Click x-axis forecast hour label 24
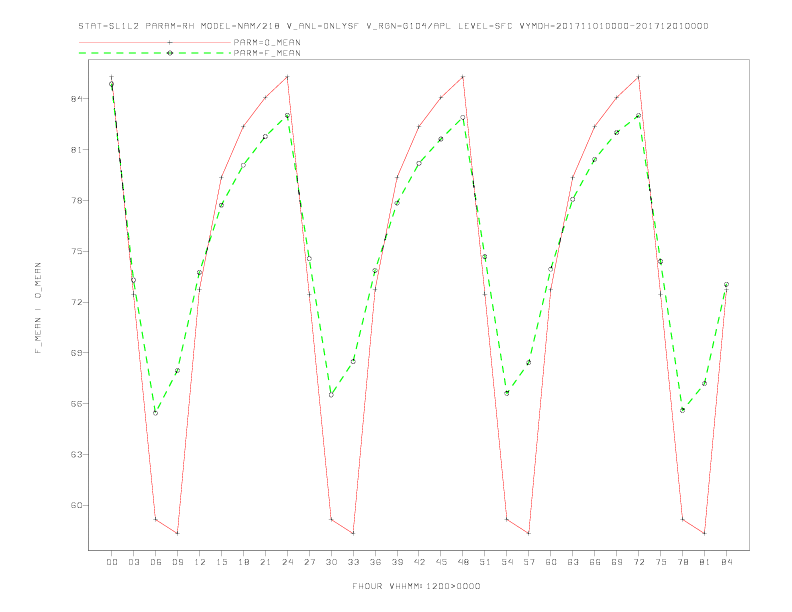792x612 pixels. [287, 562]
